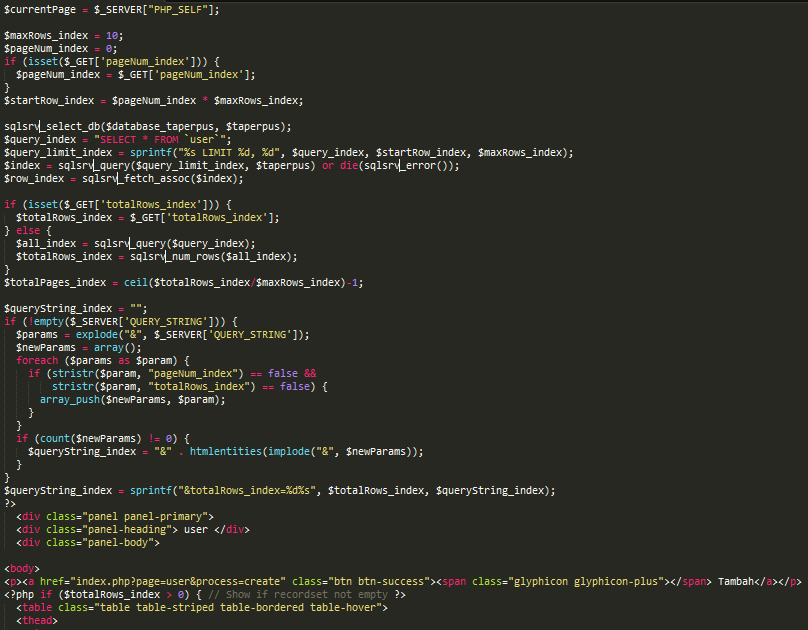Click the "&totalRows_index=%d%s" format string

pyautogui.click(x=246, y=490)
